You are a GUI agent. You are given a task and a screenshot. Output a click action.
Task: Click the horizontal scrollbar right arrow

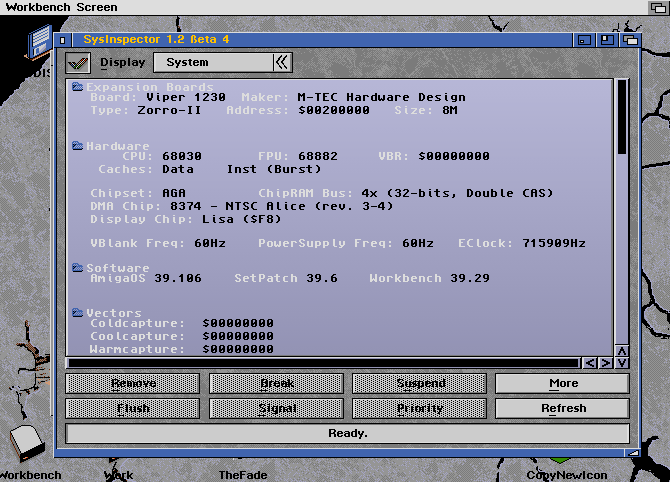pos(606,363)
